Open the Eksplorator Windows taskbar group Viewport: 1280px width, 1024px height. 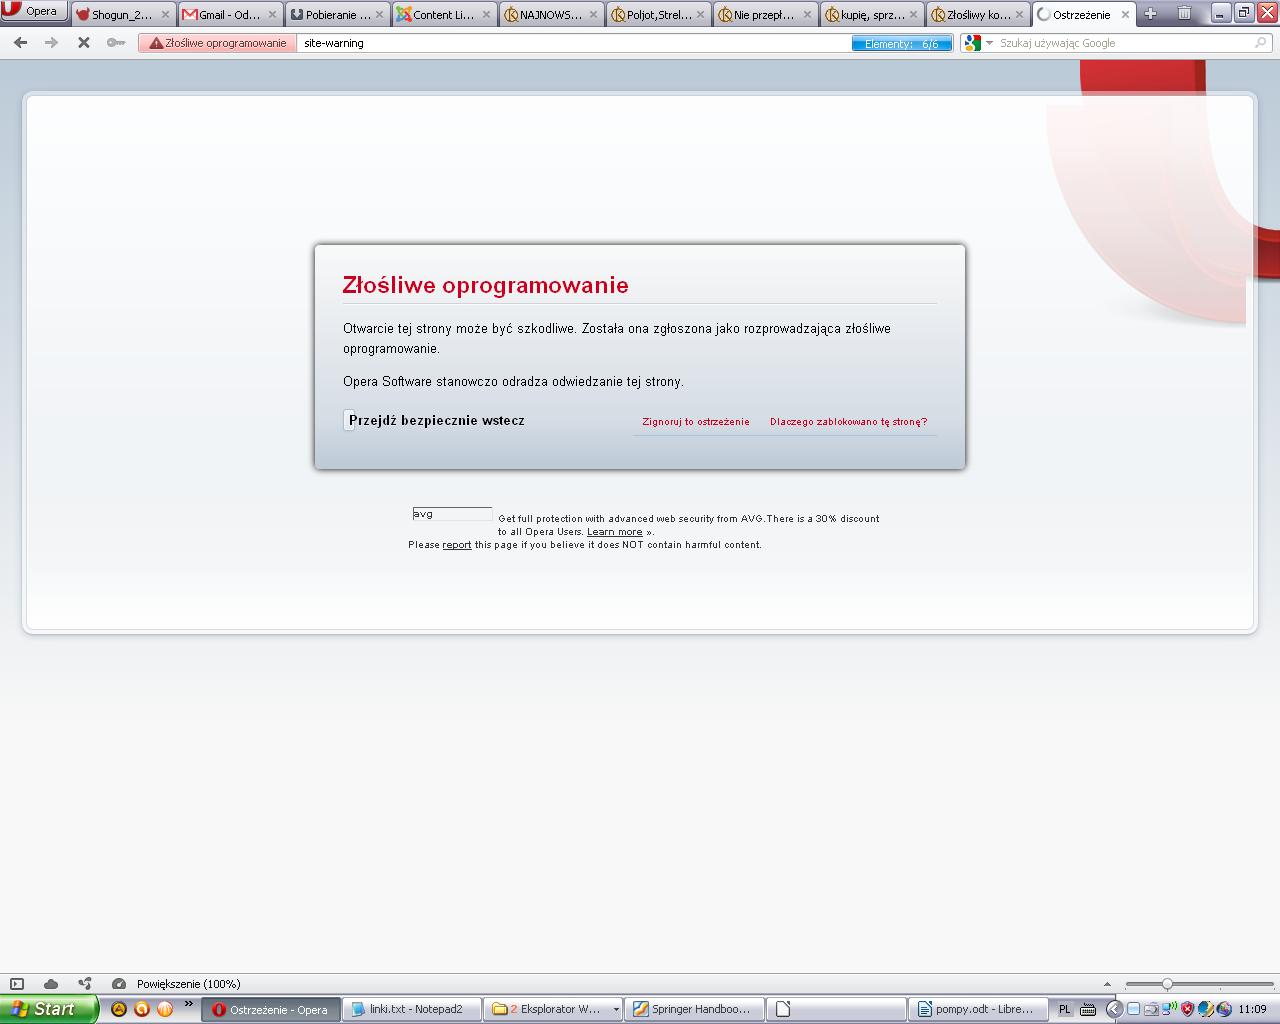(x=554, y=1009)
